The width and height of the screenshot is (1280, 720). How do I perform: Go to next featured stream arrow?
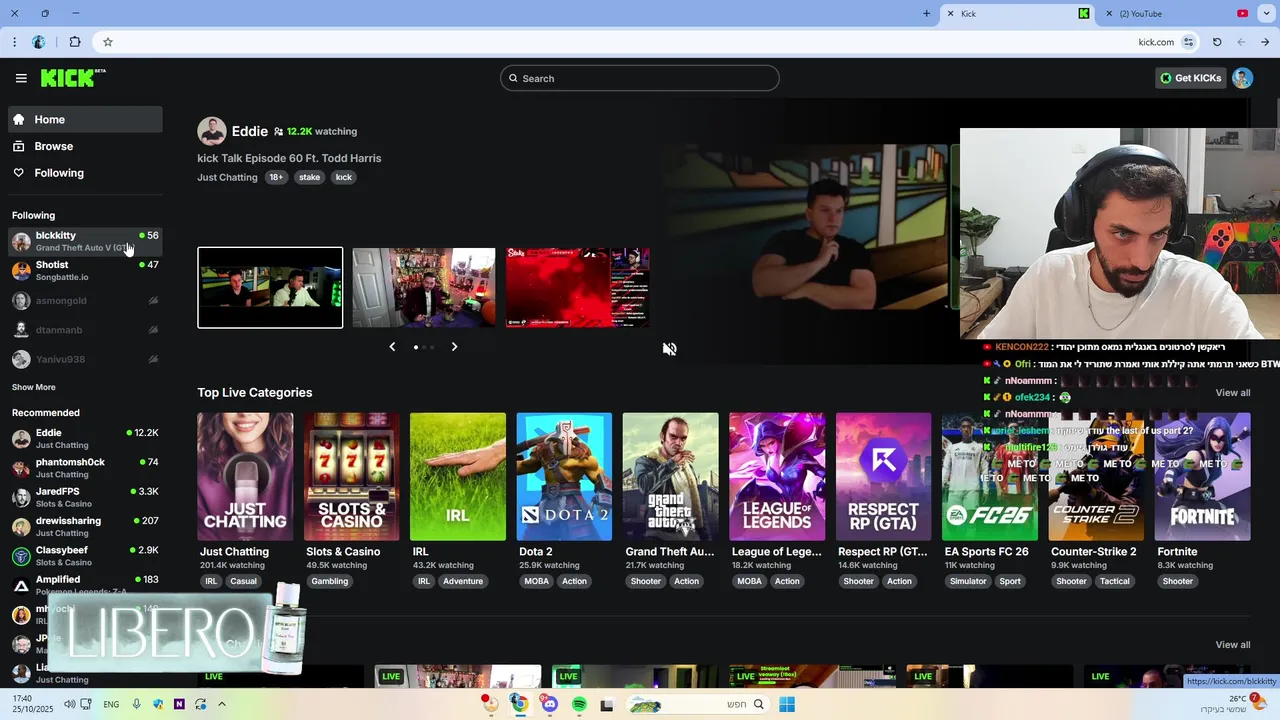coord(454,347)
